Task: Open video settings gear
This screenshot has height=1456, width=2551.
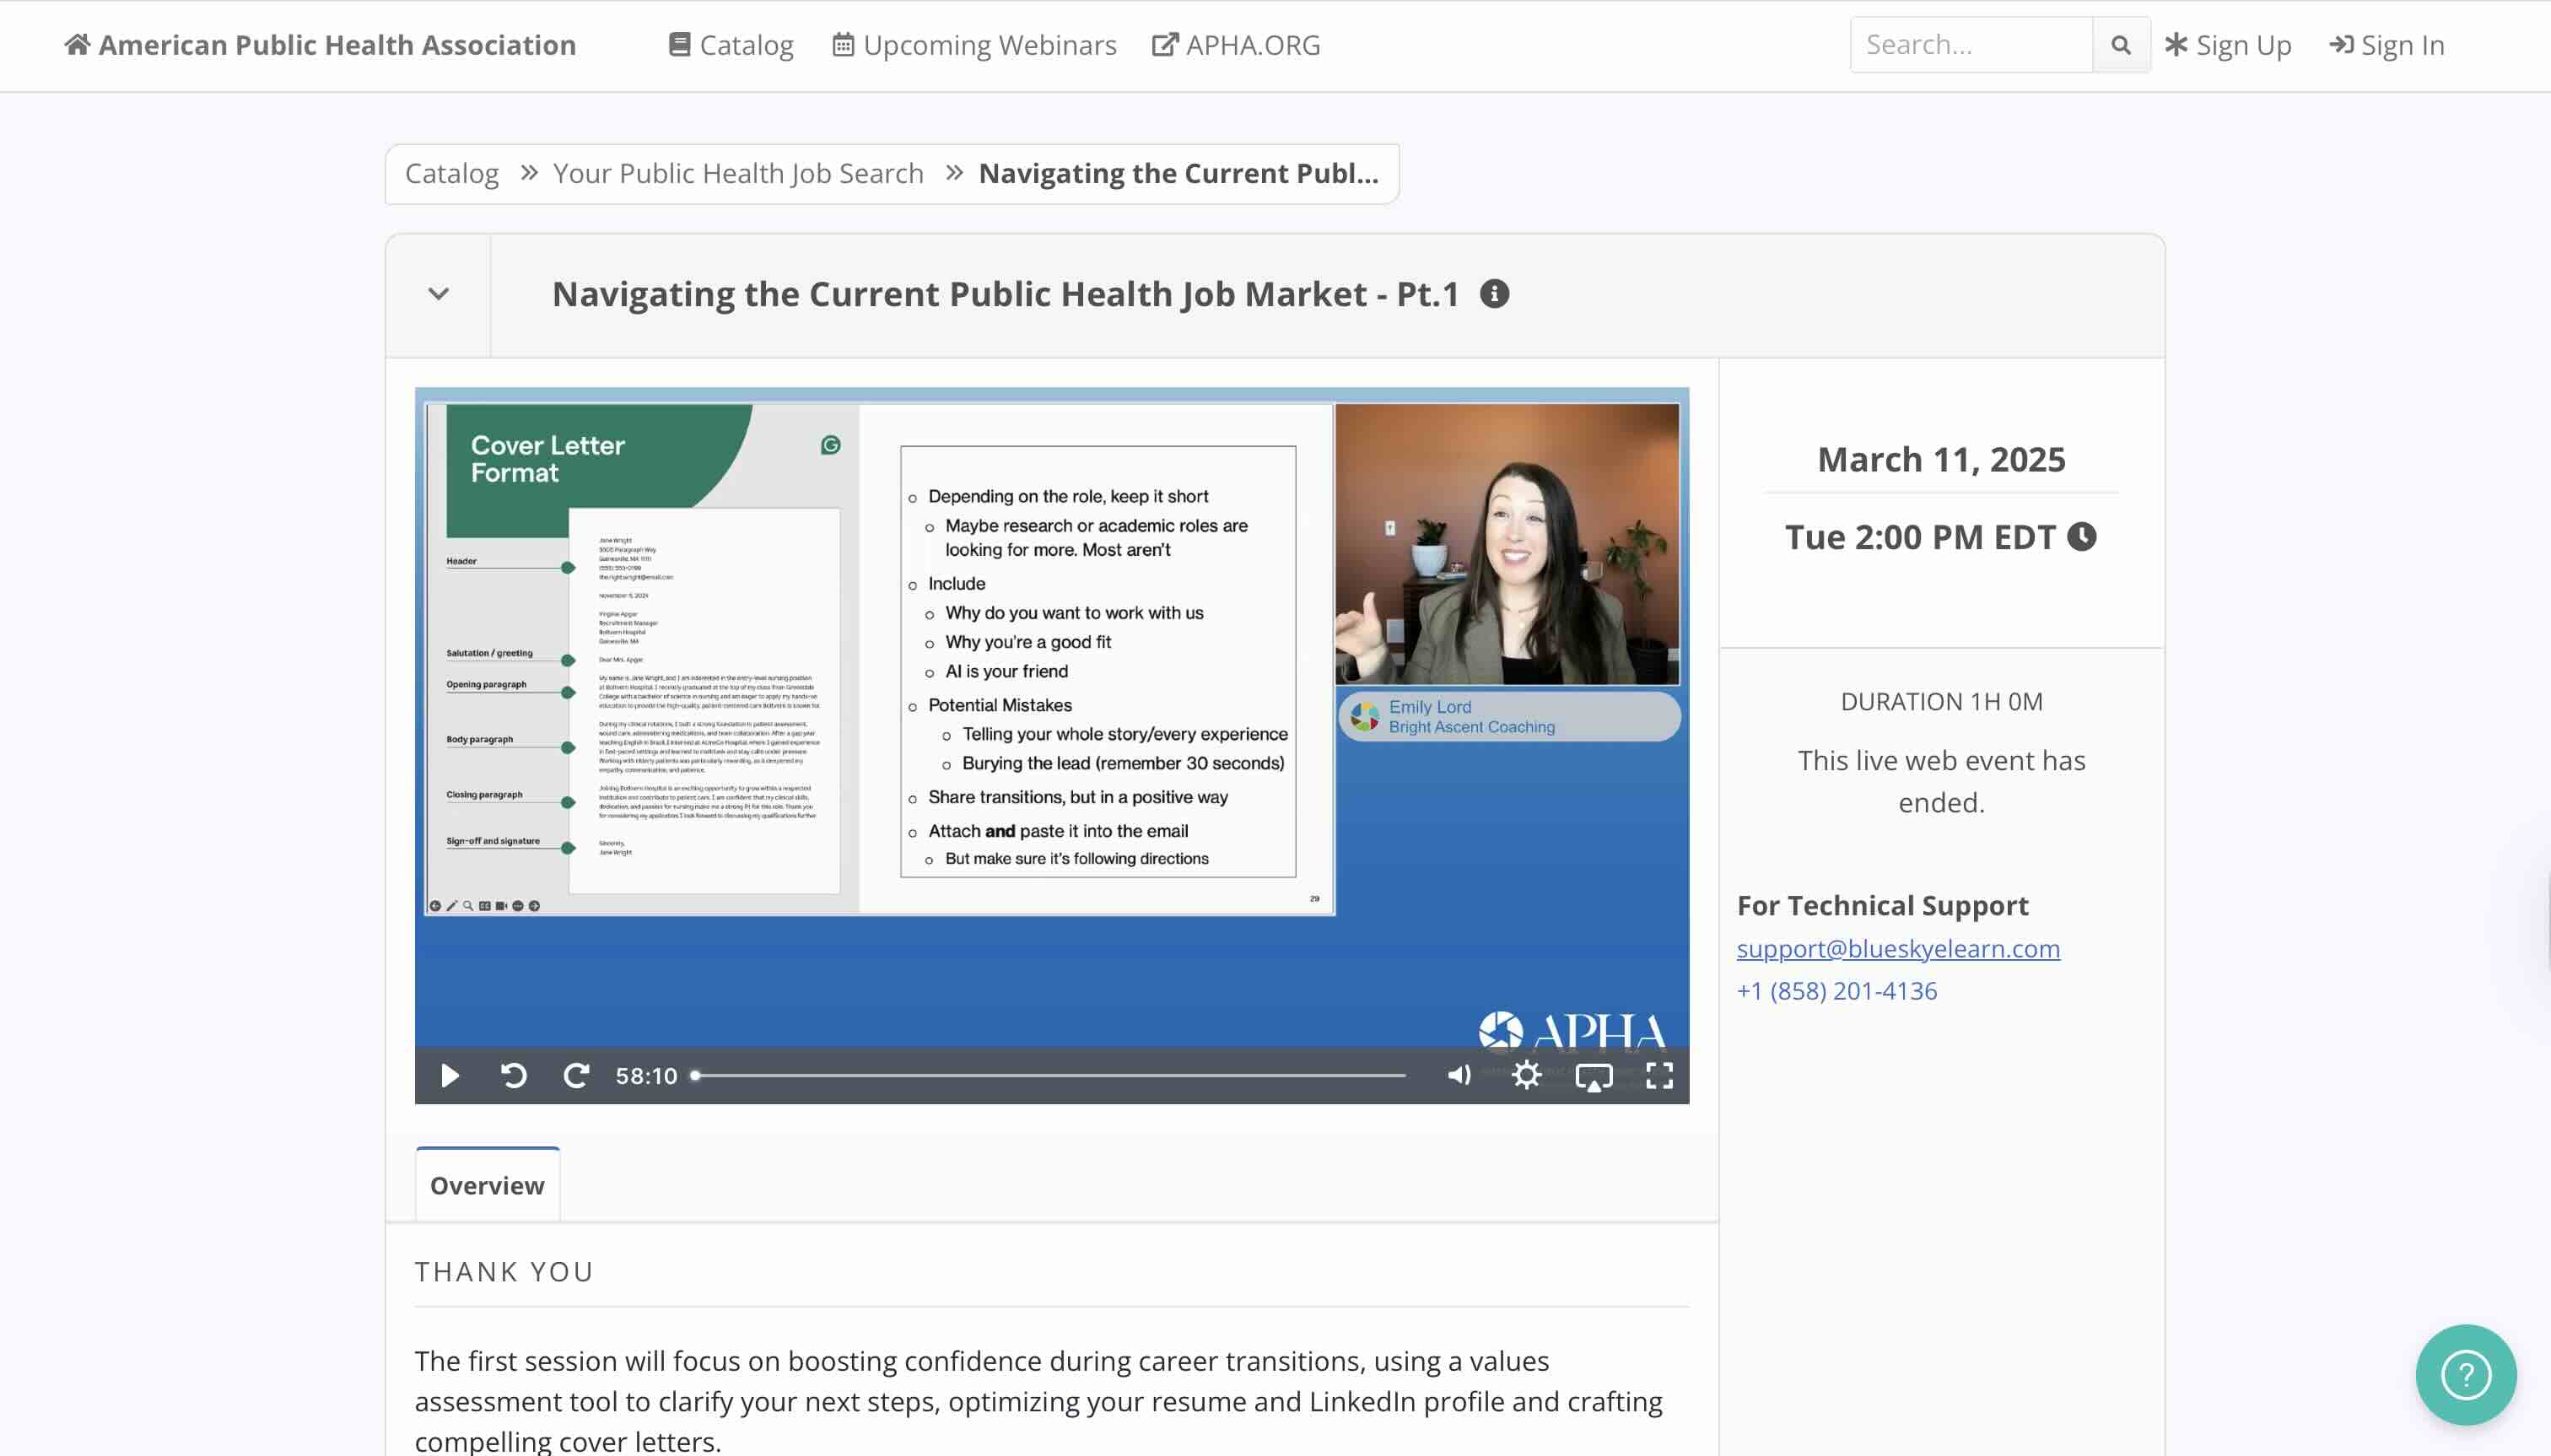Action: point(1526,1075)
